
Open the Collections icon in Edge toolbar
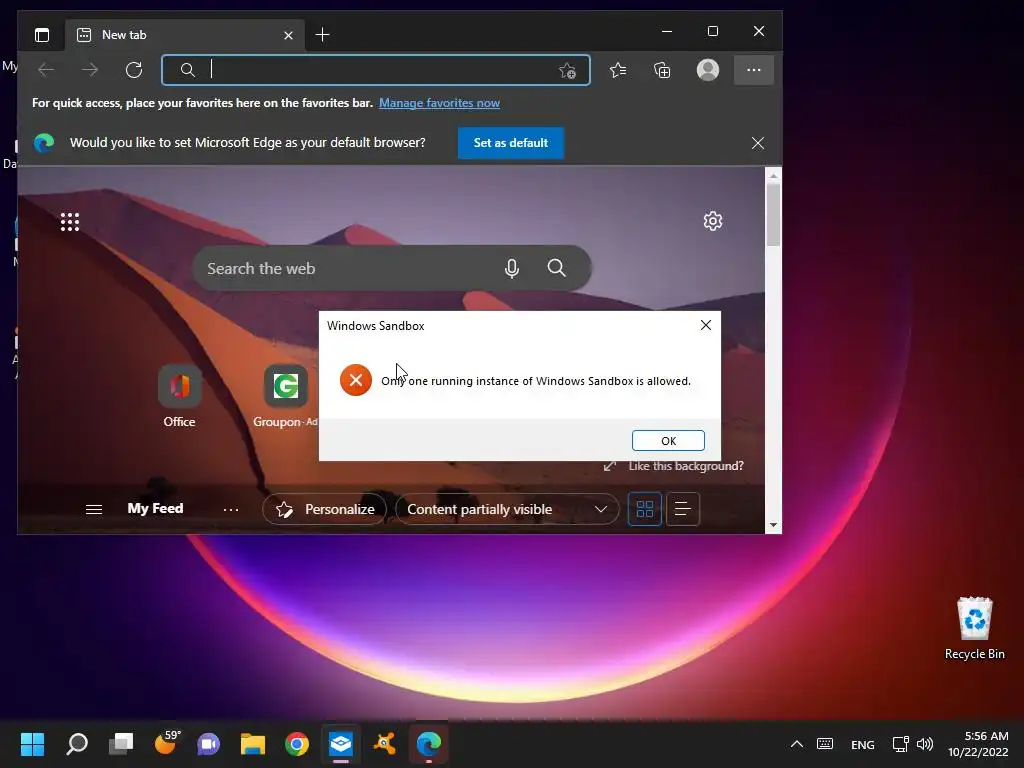pos(662,70)
